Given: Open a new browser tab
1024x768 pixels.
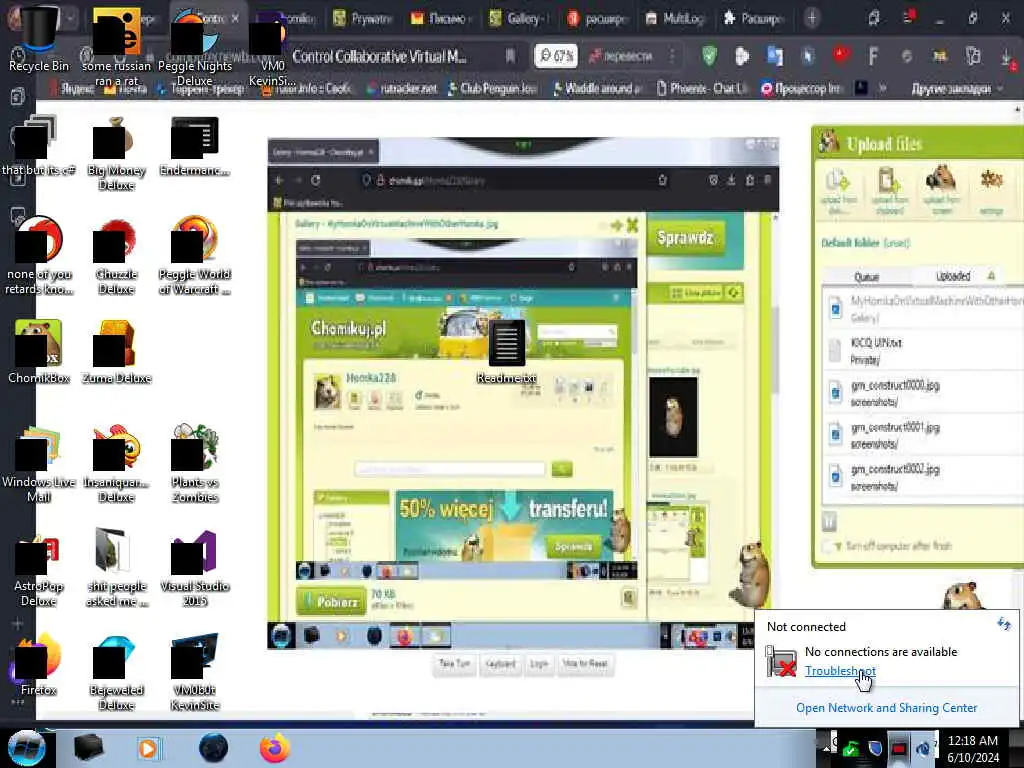Looking at the screenshot, I should click(x=812, y=18).
